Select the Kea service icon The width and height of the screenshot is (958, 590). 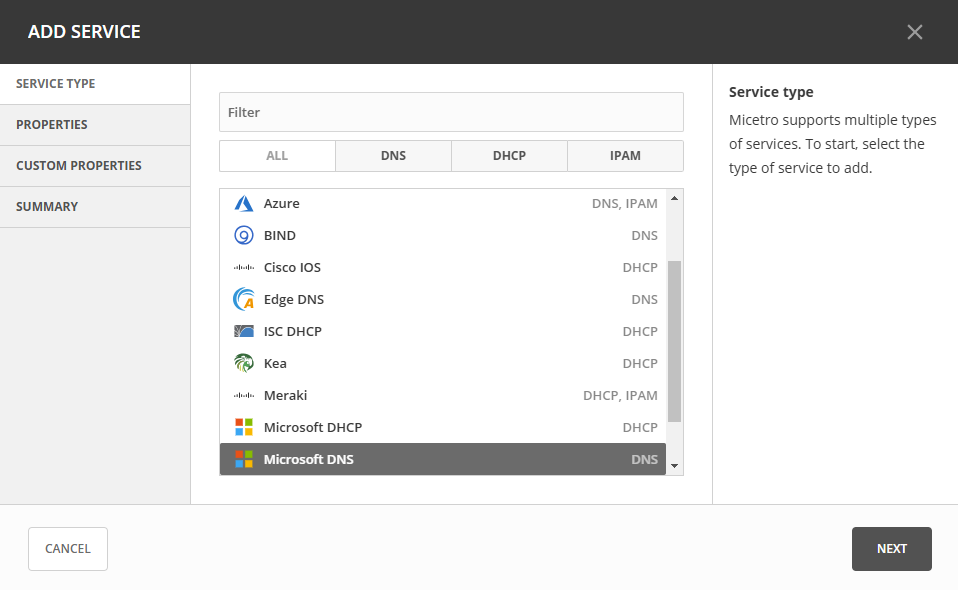244,364
